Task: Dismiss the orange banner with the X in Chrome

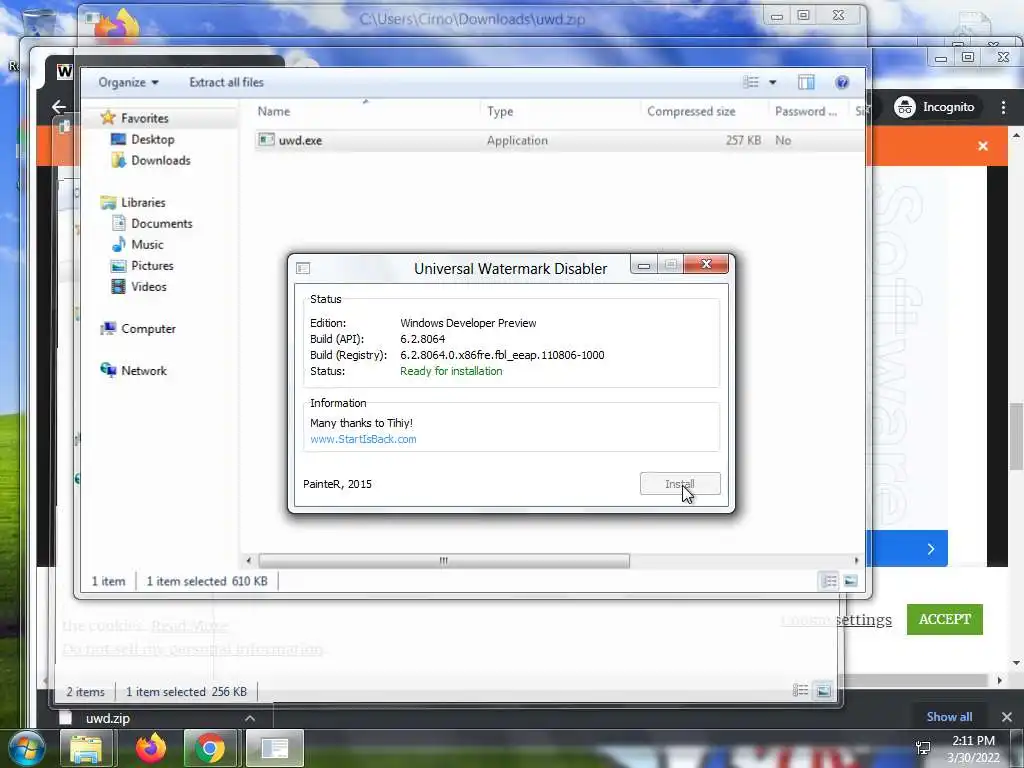Action: pos(983,146)
